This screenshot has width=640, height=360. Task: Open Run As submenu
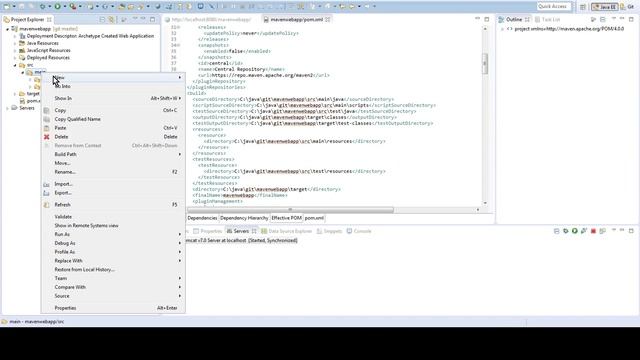click(x=113, y=234)
